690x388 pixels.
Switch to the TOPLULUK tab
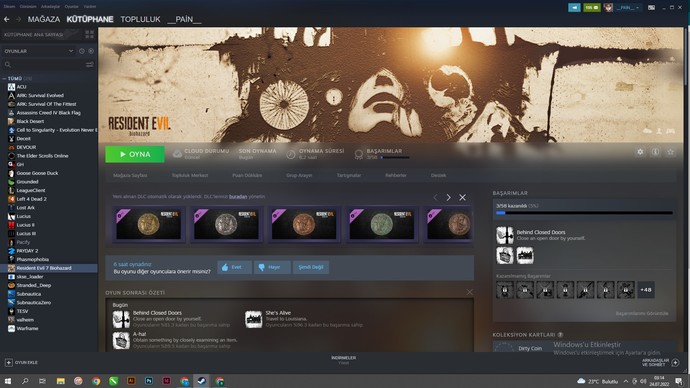coord(140,19)
